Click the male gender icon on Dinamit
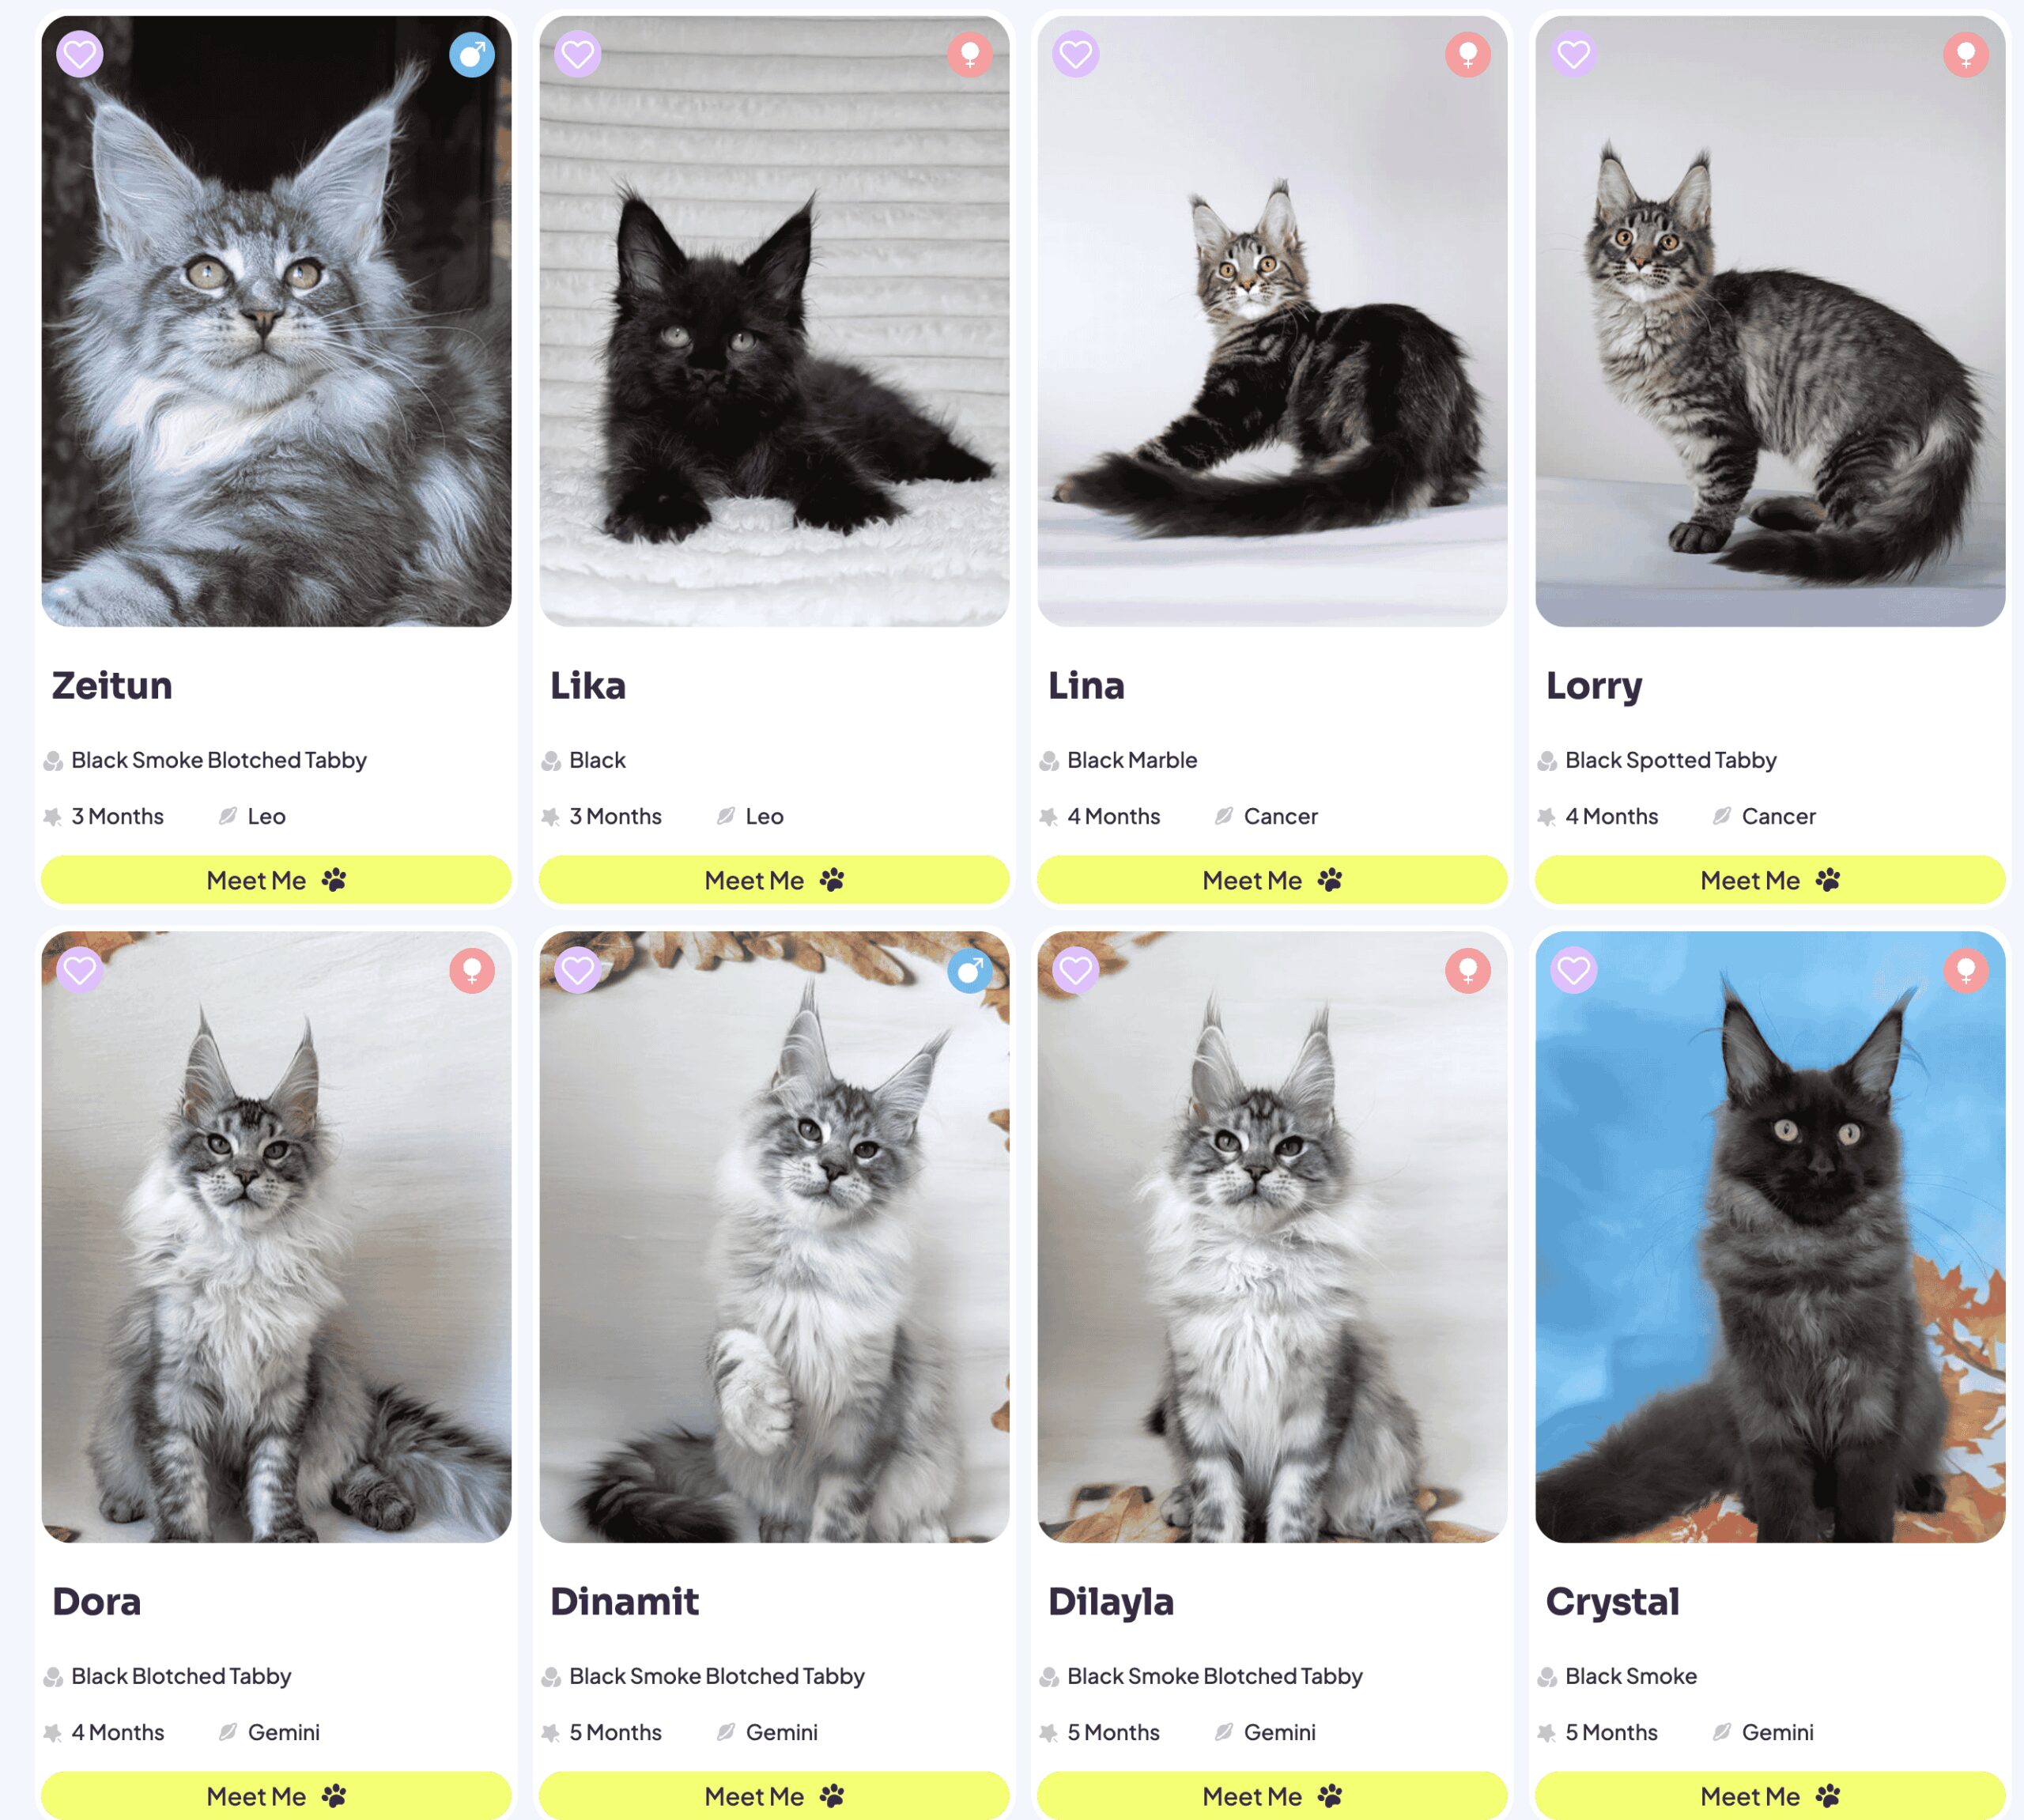2024x1820 pixels. (970, 970)
